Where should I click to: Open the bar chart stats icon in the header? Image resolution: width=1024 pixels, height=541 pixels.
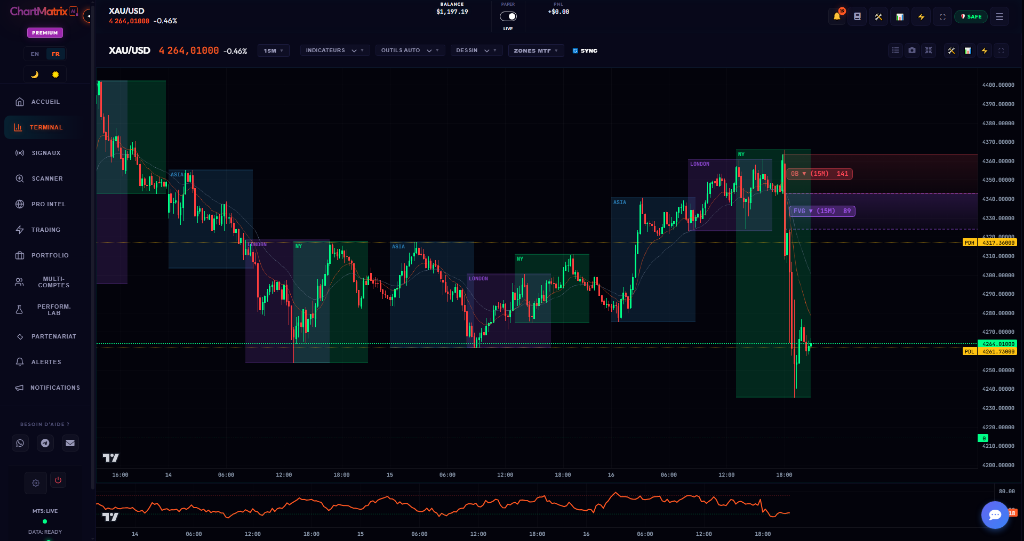(x=900, y=16)
